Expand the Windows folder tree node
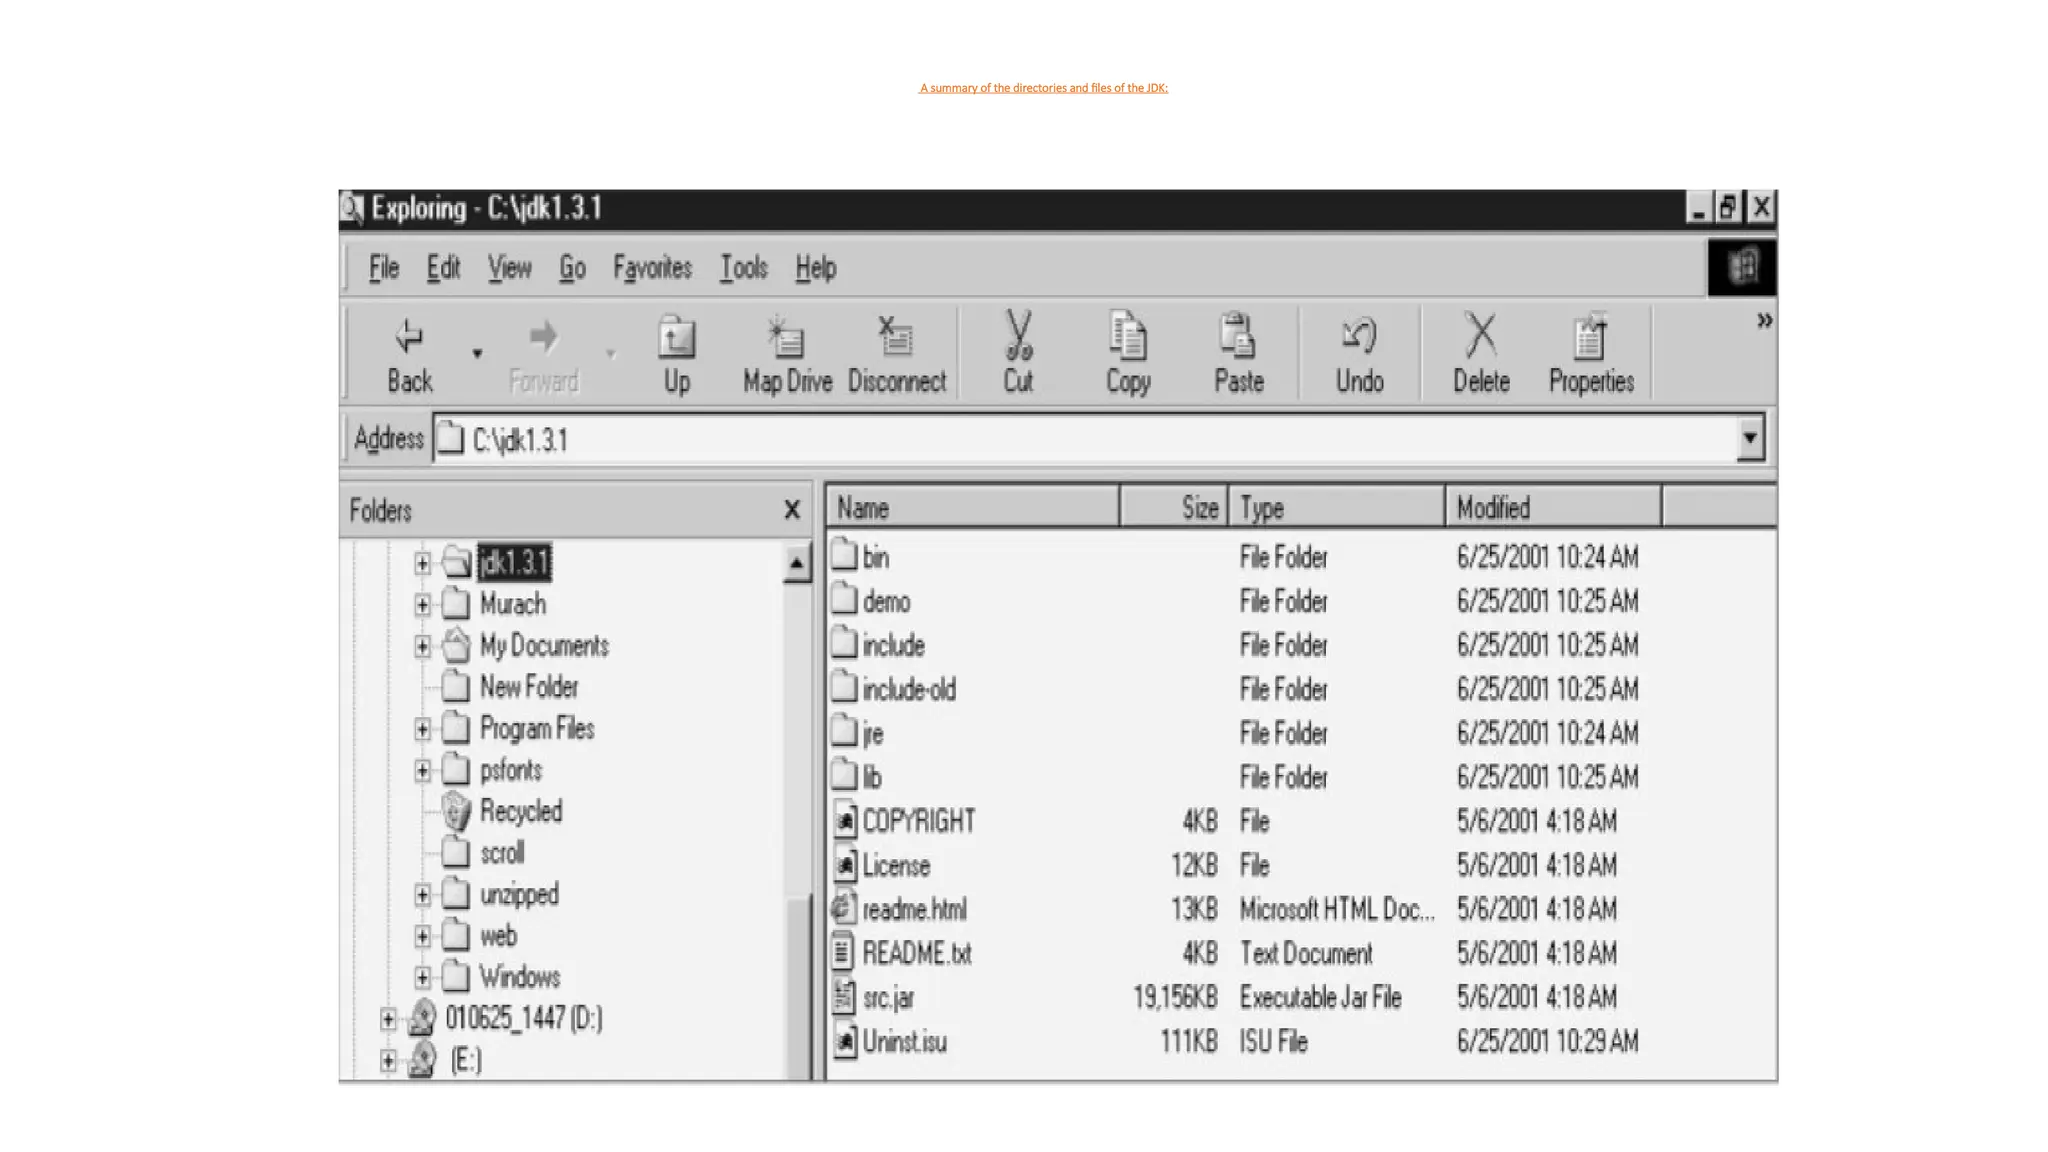 point(422,978)
